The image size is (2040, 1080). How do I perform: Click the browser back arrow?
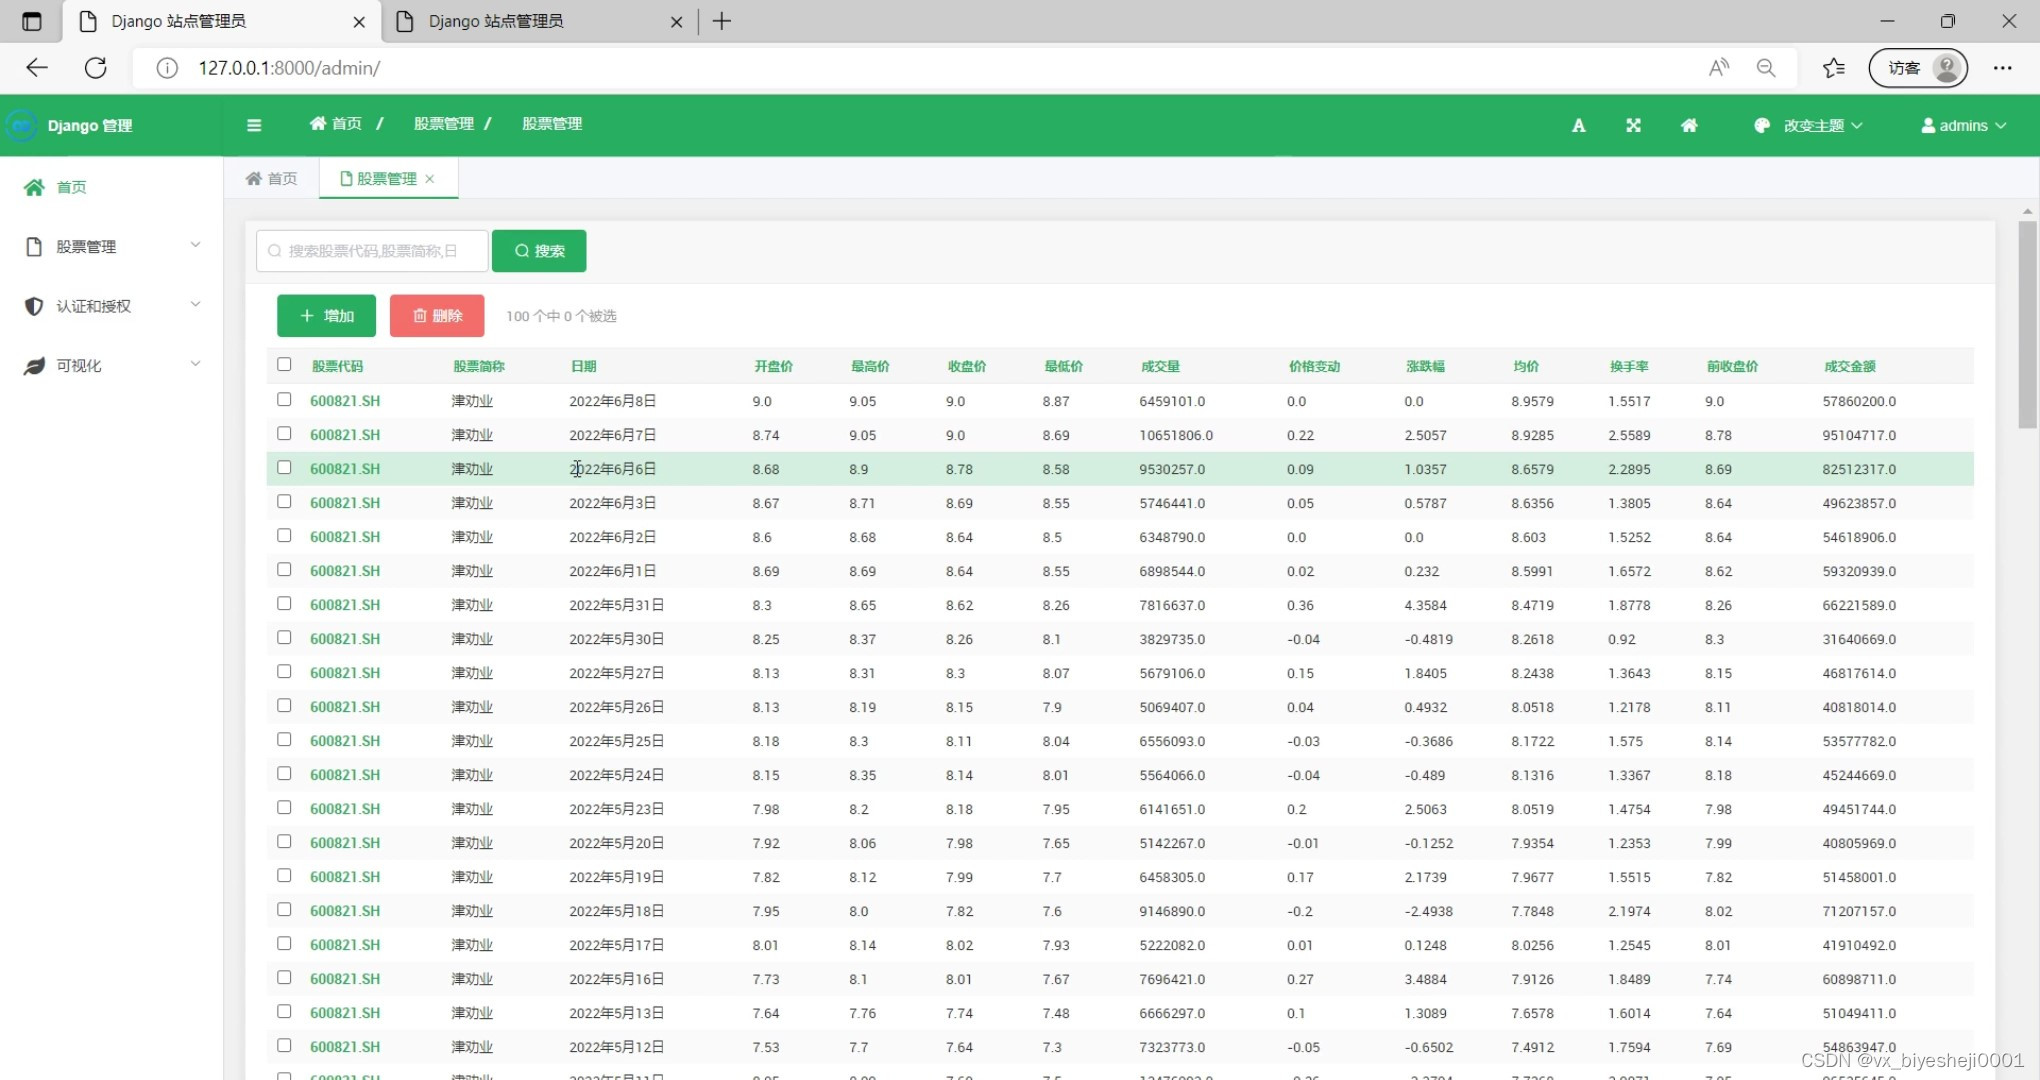[x=37, y=68]
